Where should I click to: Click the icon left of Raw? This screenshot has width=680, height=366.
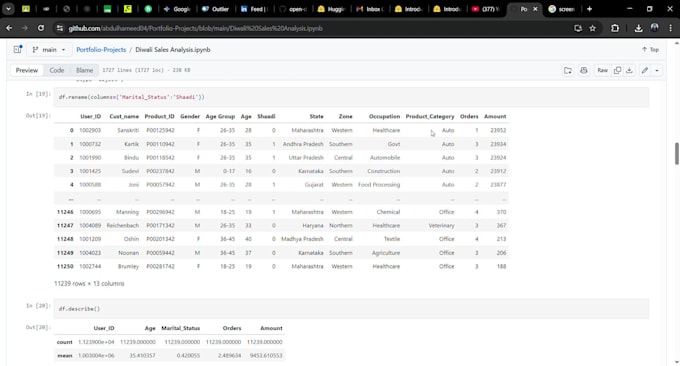tap(584, 70)
